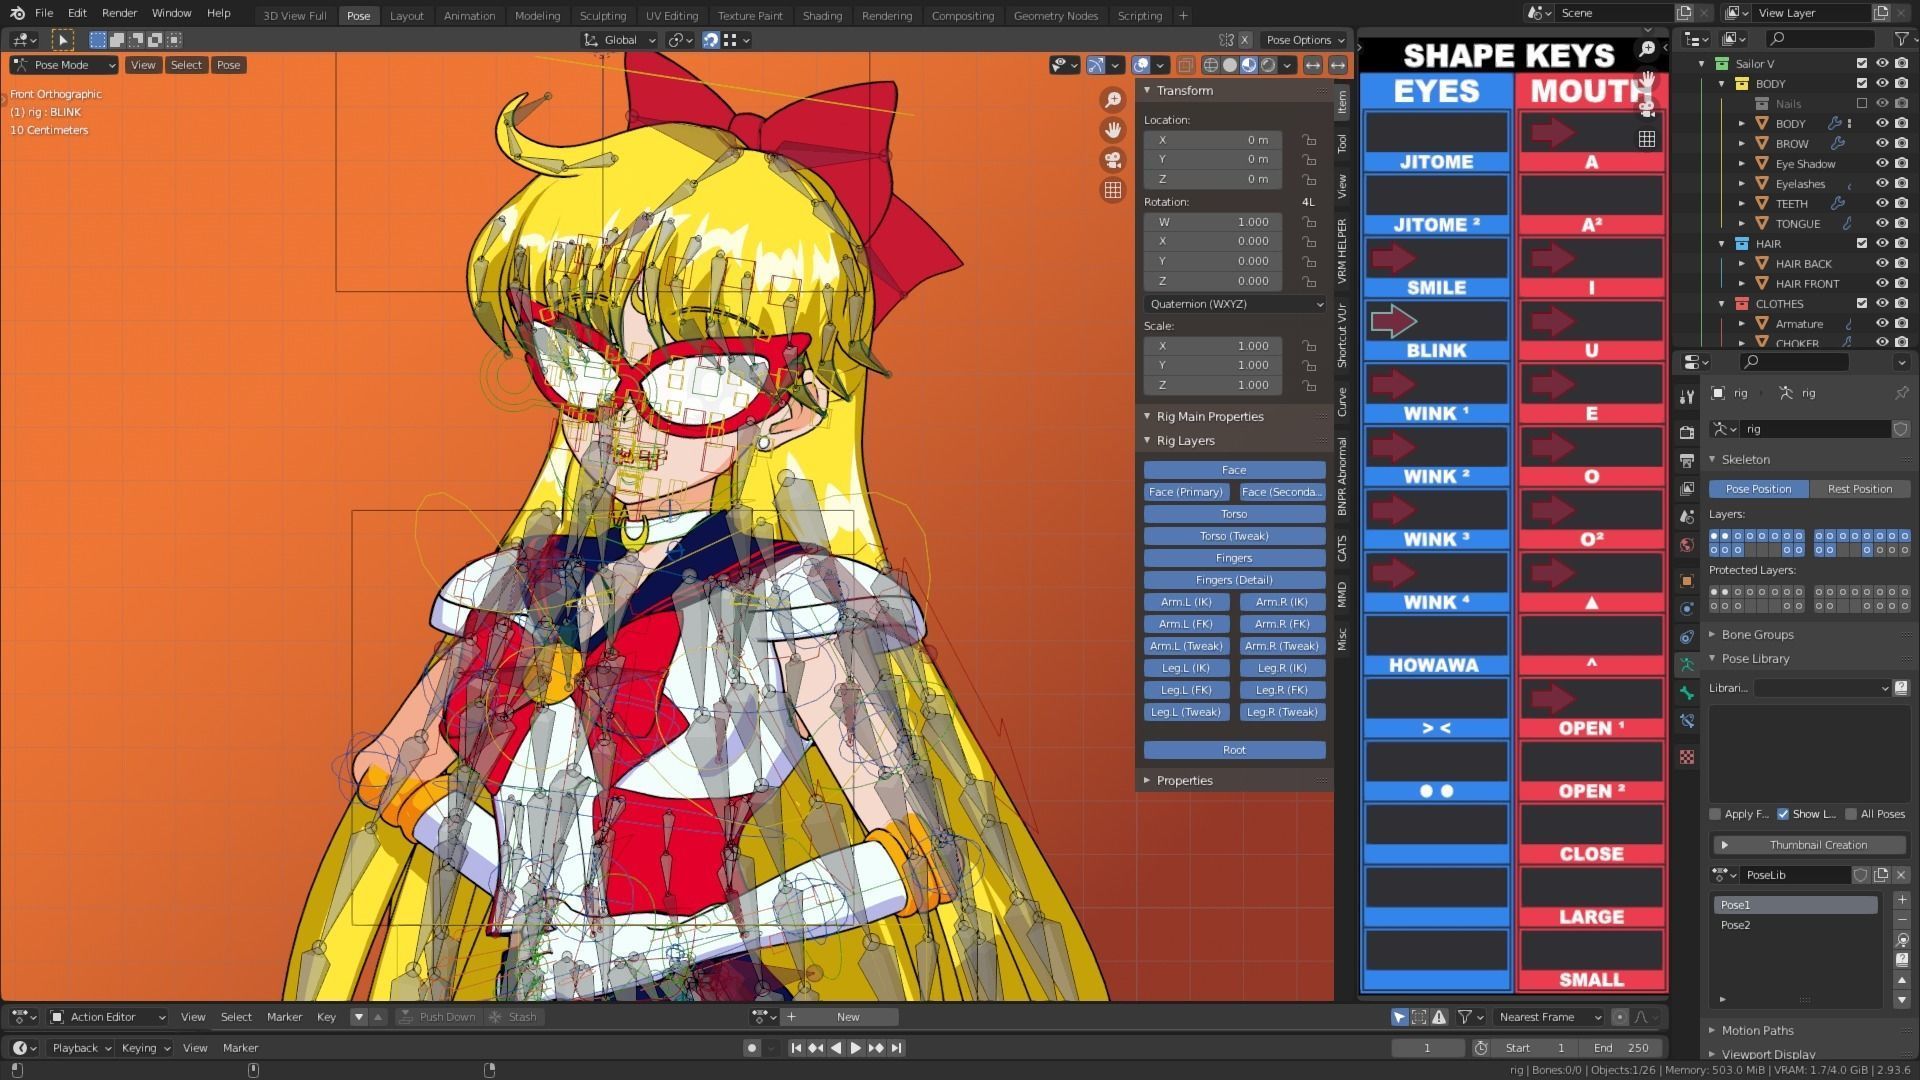Toggle viewport overlays button
This screenshot has width=1920, height=1080.
(x=1142, y=65)
